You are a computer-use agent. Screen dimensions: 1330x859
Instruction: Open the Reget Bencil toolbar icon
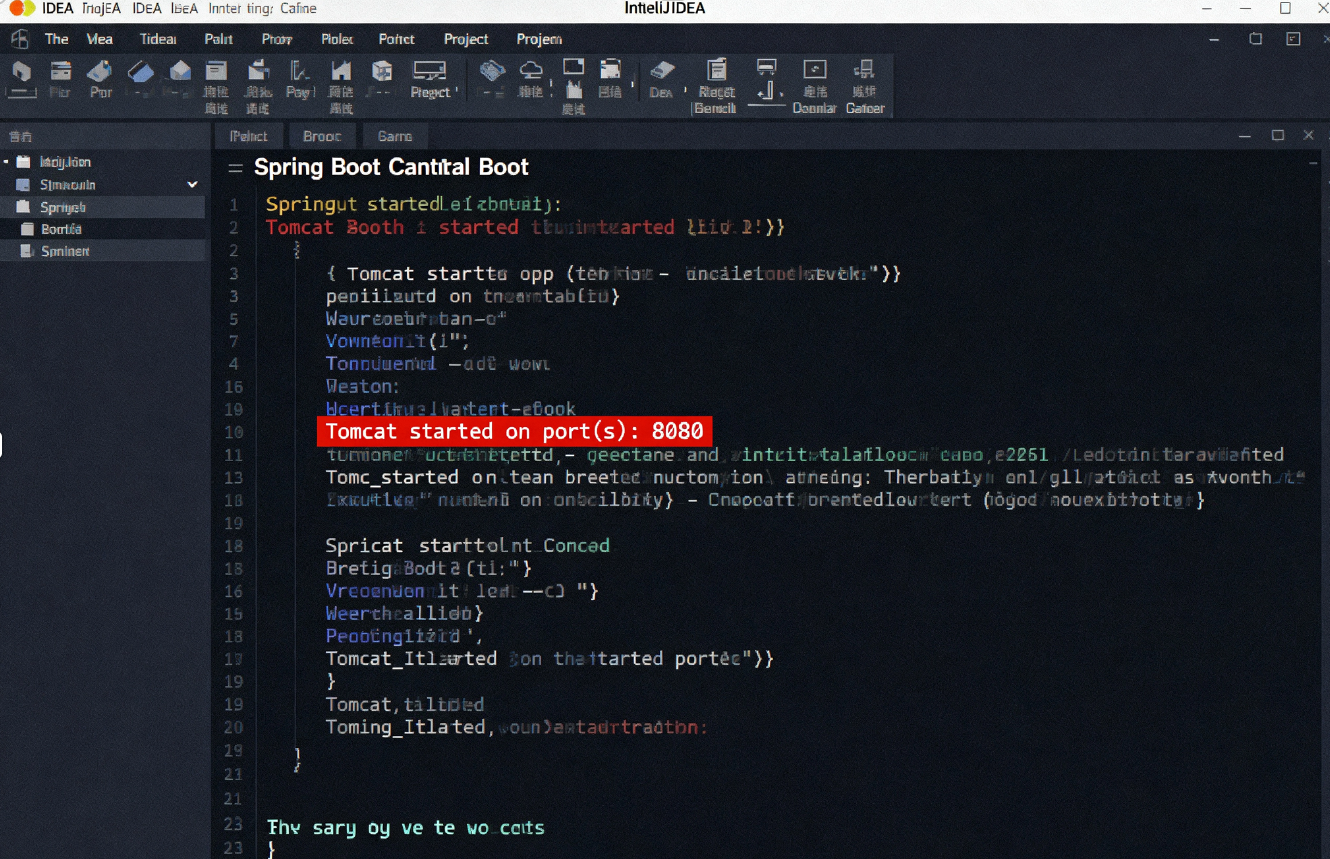(716, 73)
